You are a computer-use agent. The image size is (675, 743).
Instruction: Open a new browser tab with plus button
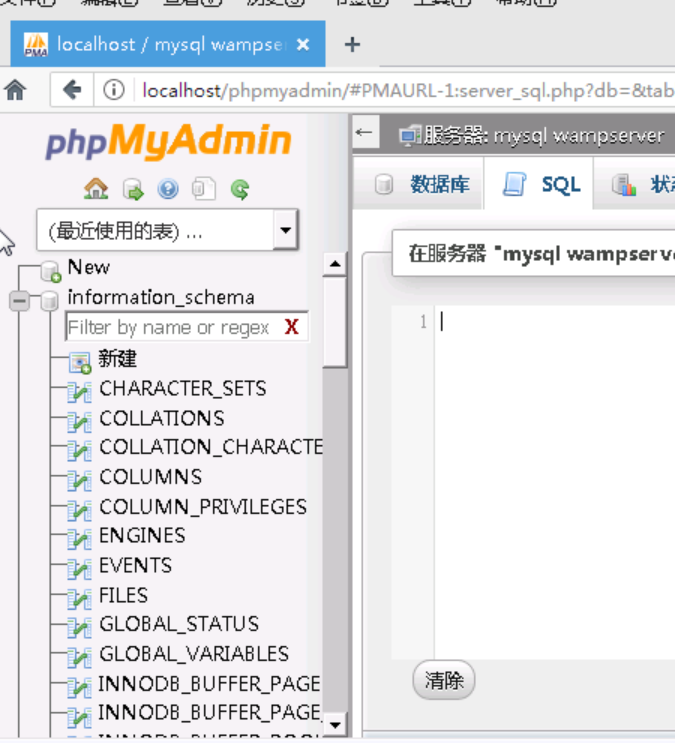pos(352,45)
